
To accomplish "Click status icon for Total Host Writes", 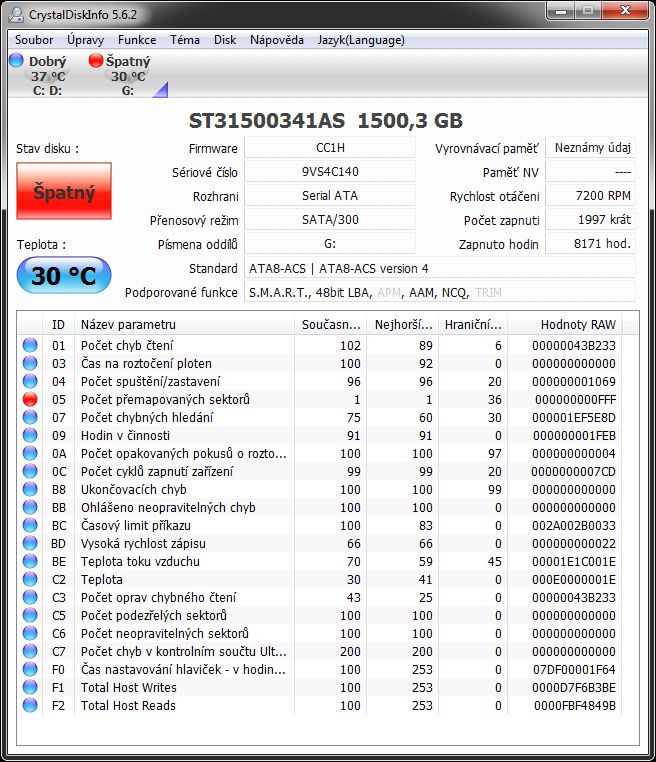I will 30,687.
